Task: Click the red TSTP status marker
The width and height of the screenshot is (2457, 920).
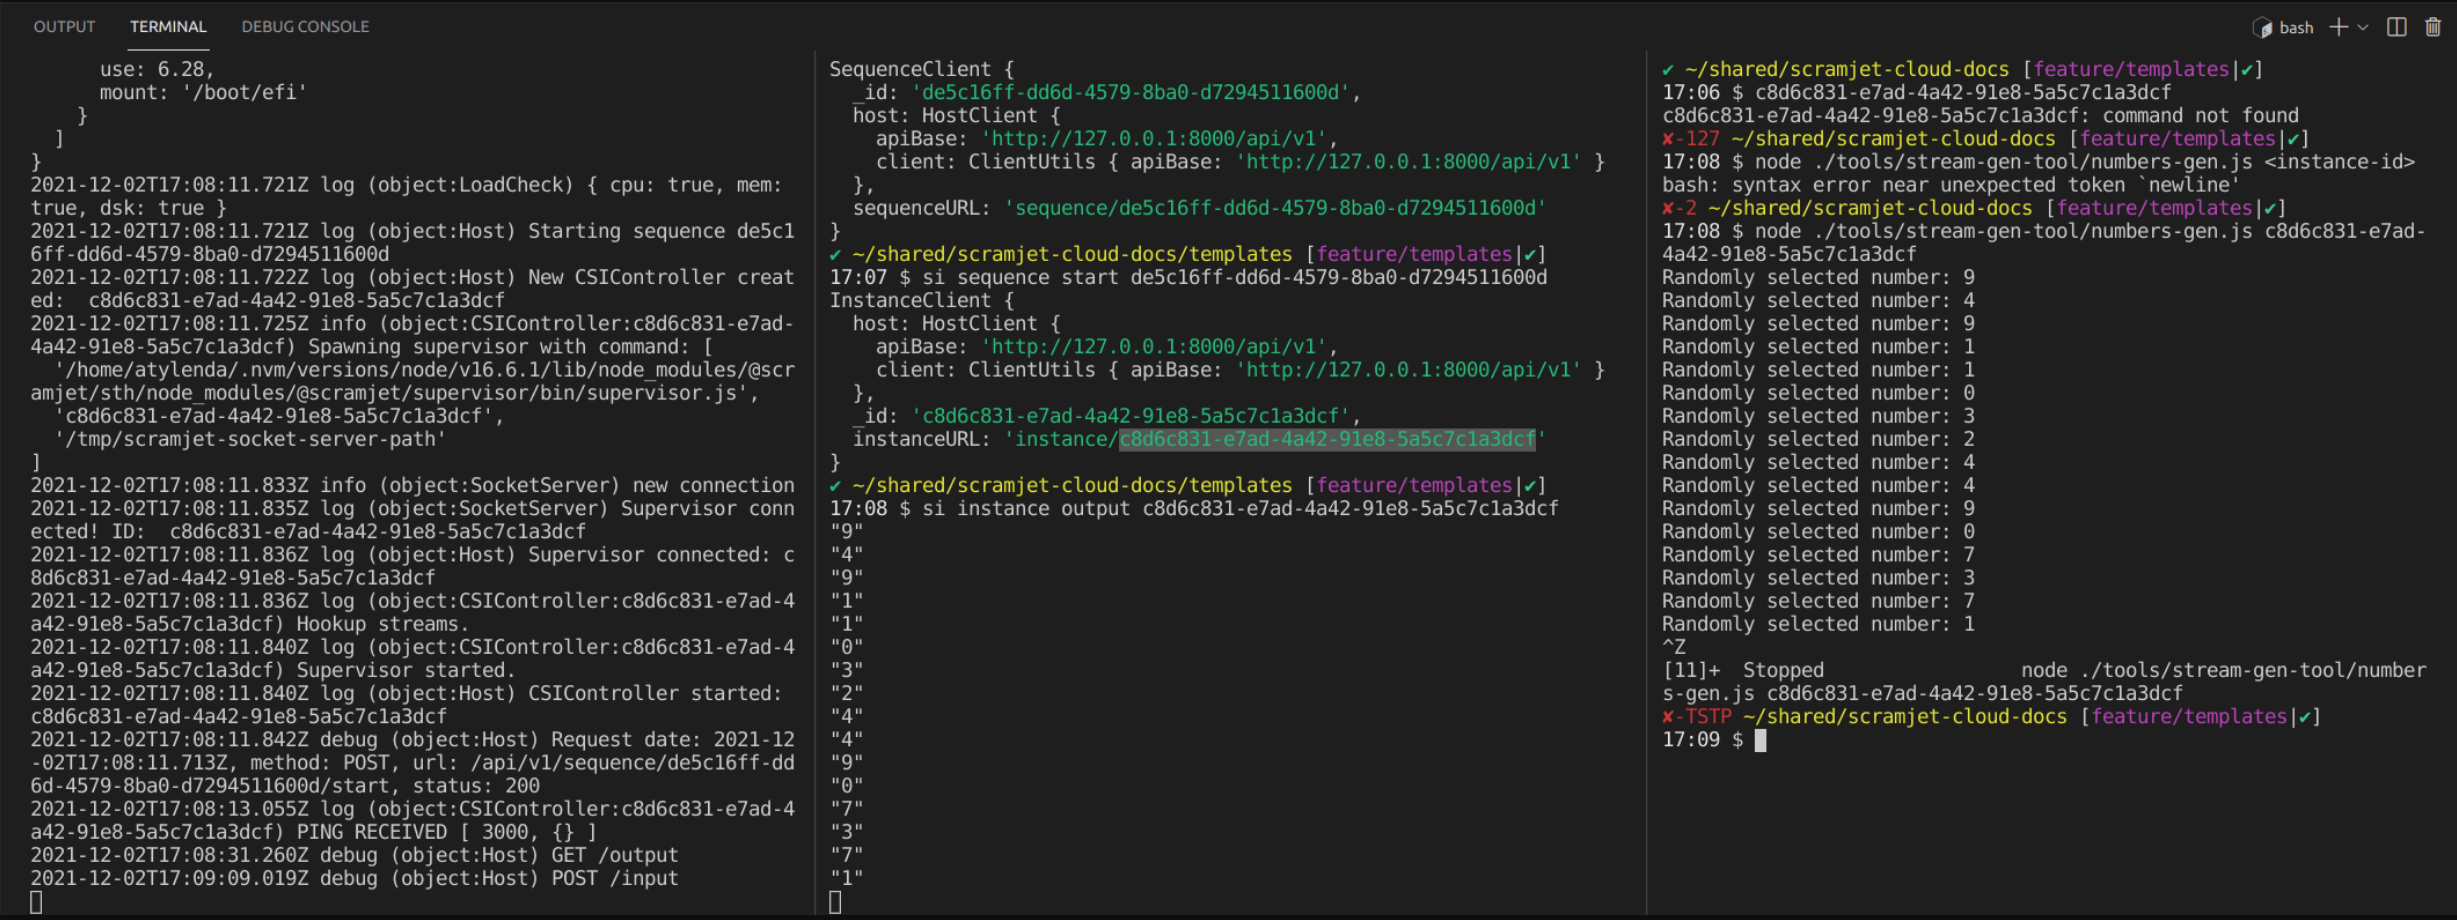Action: (1698, 717)
